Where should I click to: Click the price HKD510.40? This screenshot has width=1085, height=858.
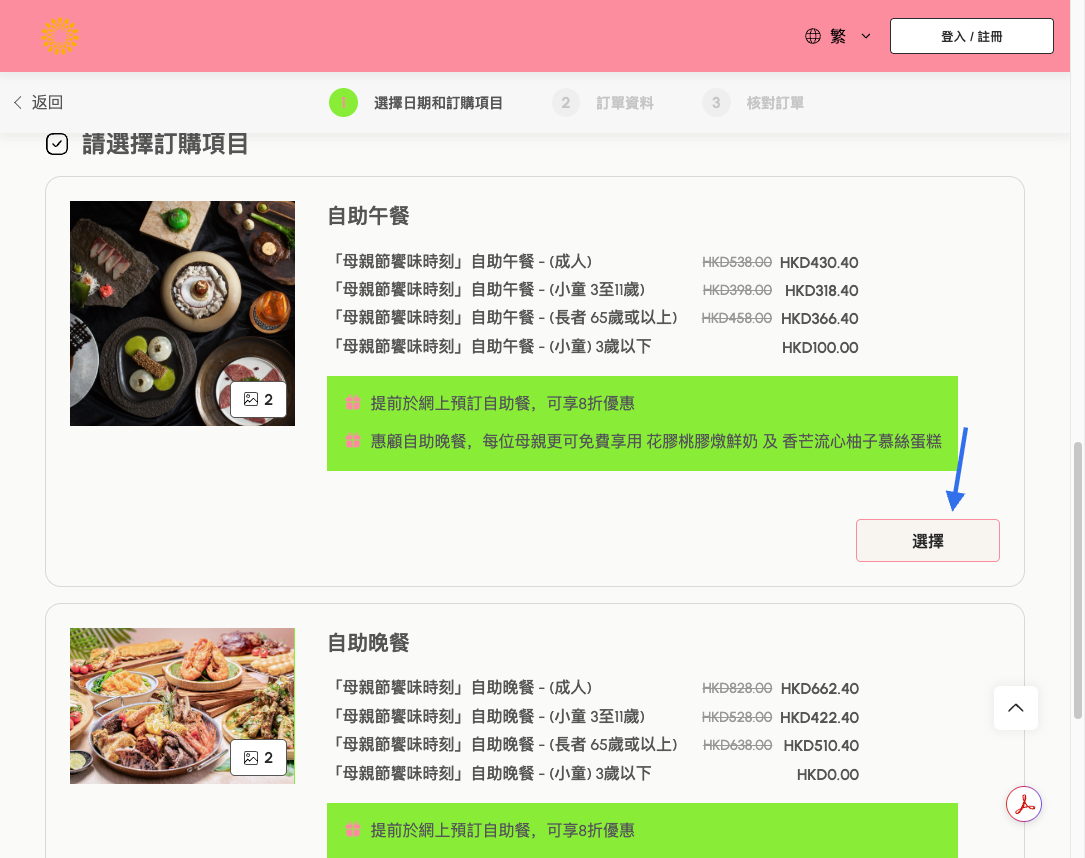(x=821, y=746)
